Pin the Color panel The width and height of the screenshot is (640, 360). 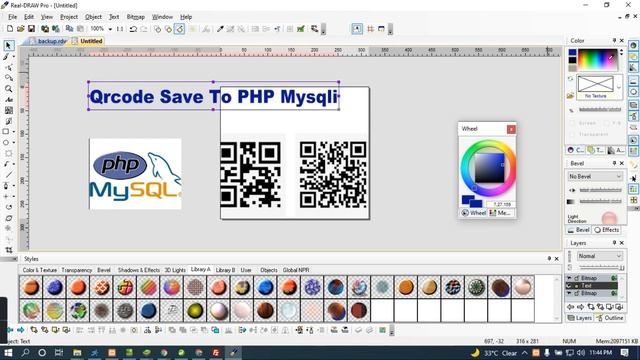(614, 40)
